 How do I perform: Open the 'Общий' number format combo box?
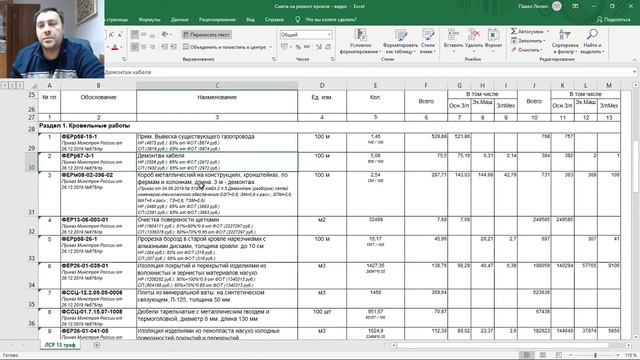click(x=306, y=35)
